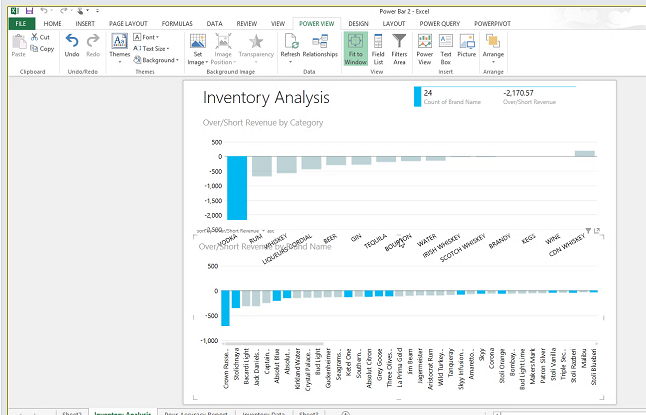Refresh the Power View data
The width and height of the screenshot is (646, 415).
(x=290, y=49)
